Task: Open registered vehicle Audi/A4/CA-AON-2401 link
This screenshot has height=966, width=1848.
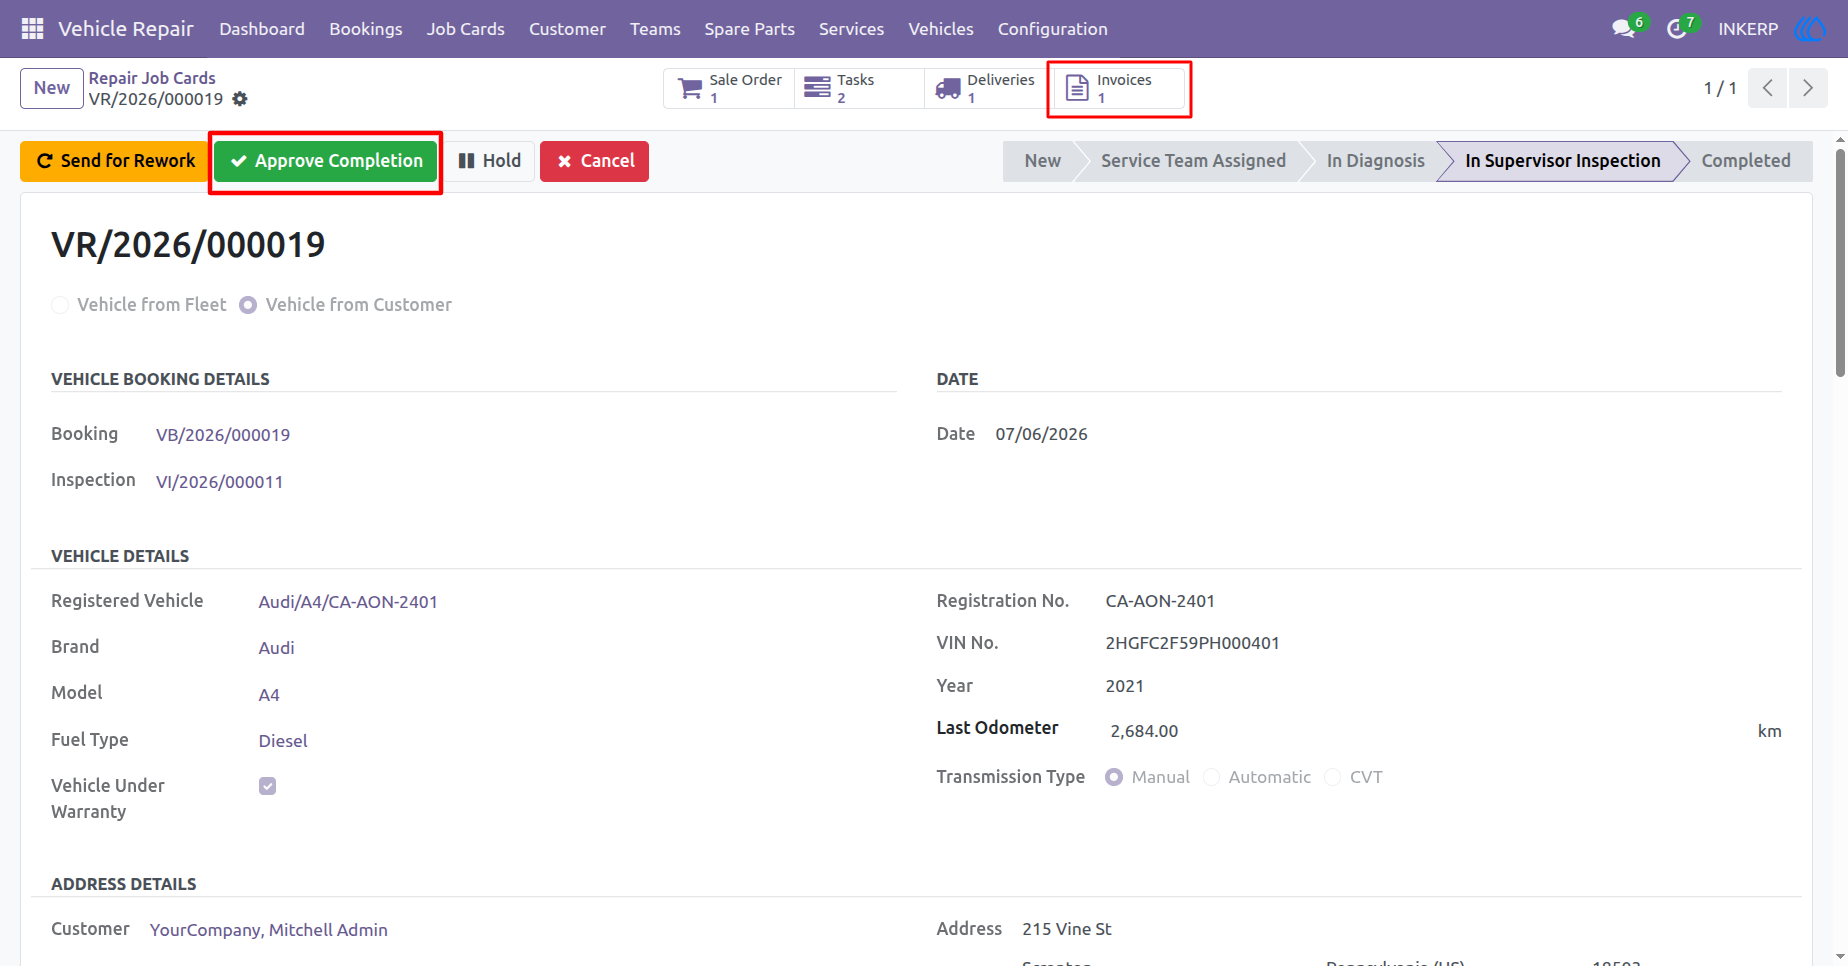Action: pyautogui.click(x=348, y=602)
